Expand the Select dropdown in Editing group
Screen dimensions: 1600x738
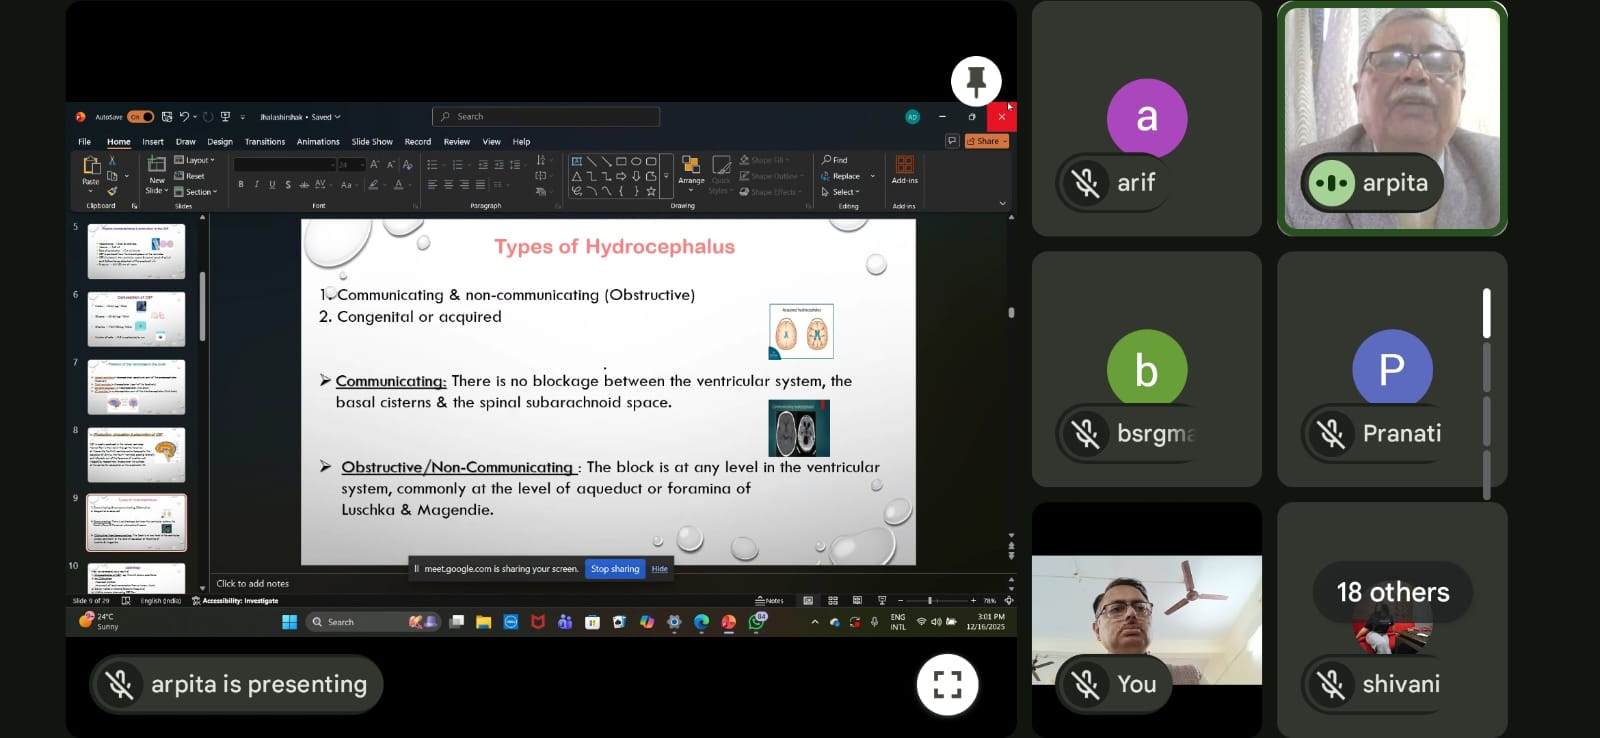pyautogui.click(x=840, y=192)
